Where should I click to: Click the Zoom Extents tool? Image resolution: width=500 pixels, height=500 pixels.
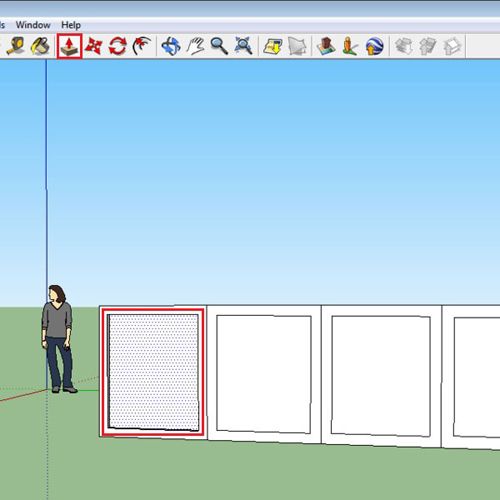coord(243,46)
